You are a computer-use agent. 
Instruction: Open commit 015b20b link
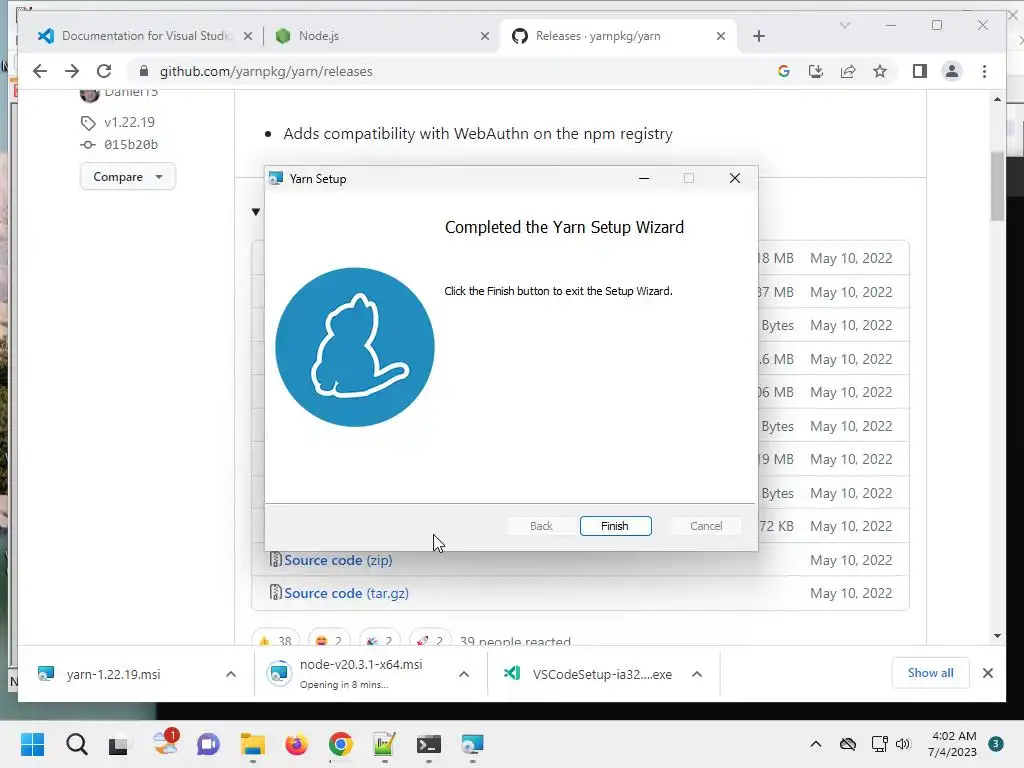(x=131, y=144)
